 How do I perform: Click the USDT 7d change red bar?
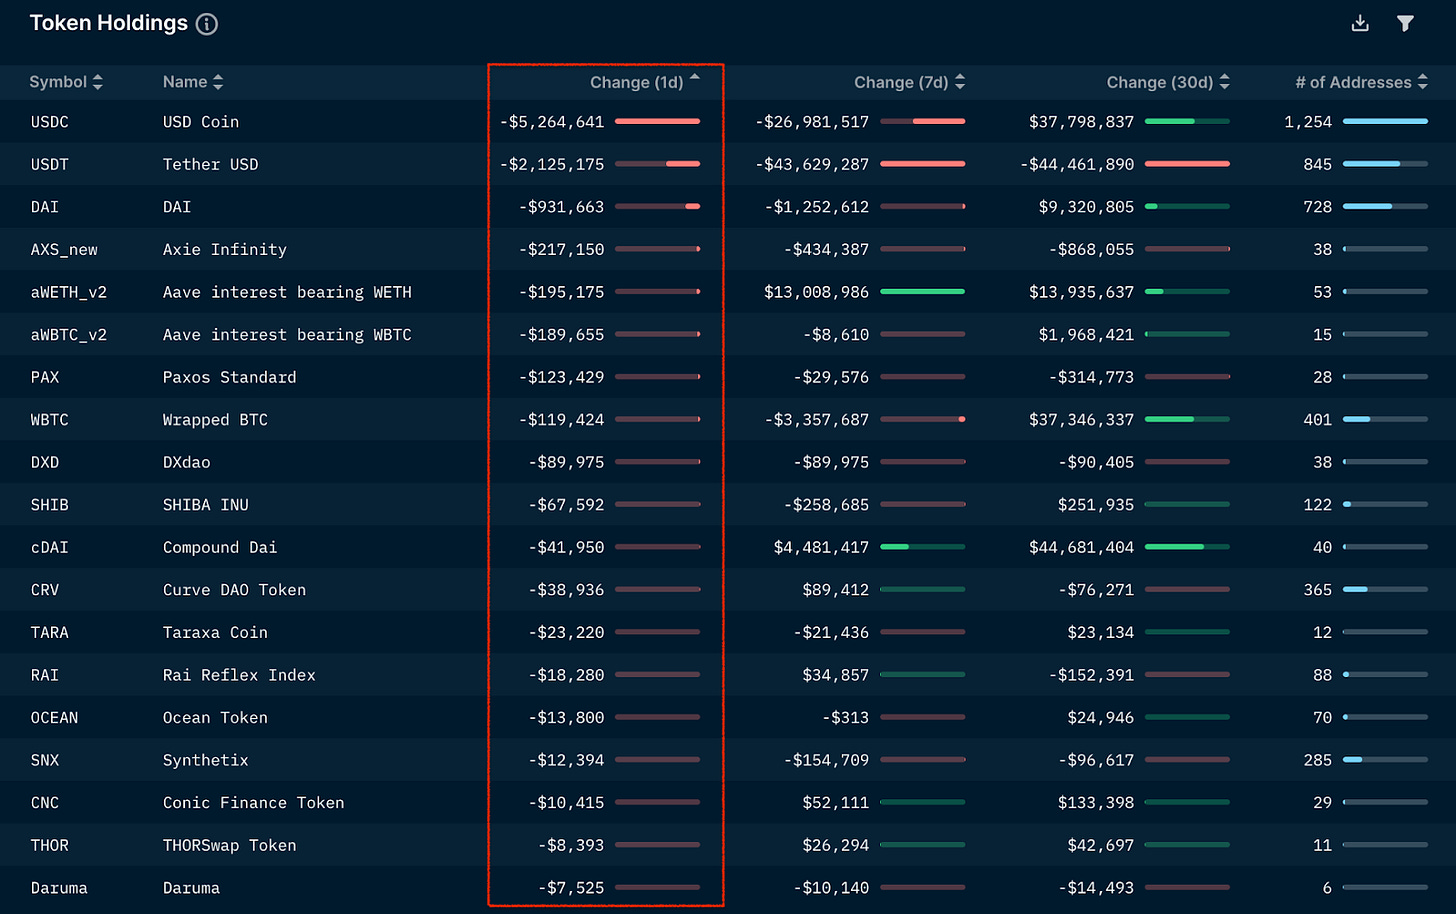point(923,164)
